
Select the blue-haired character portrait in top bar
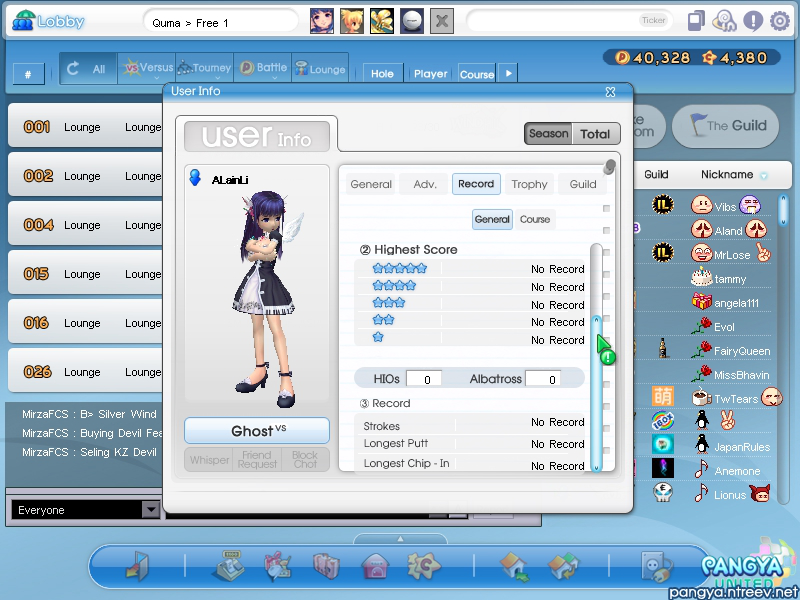click(x=322, y=21)
